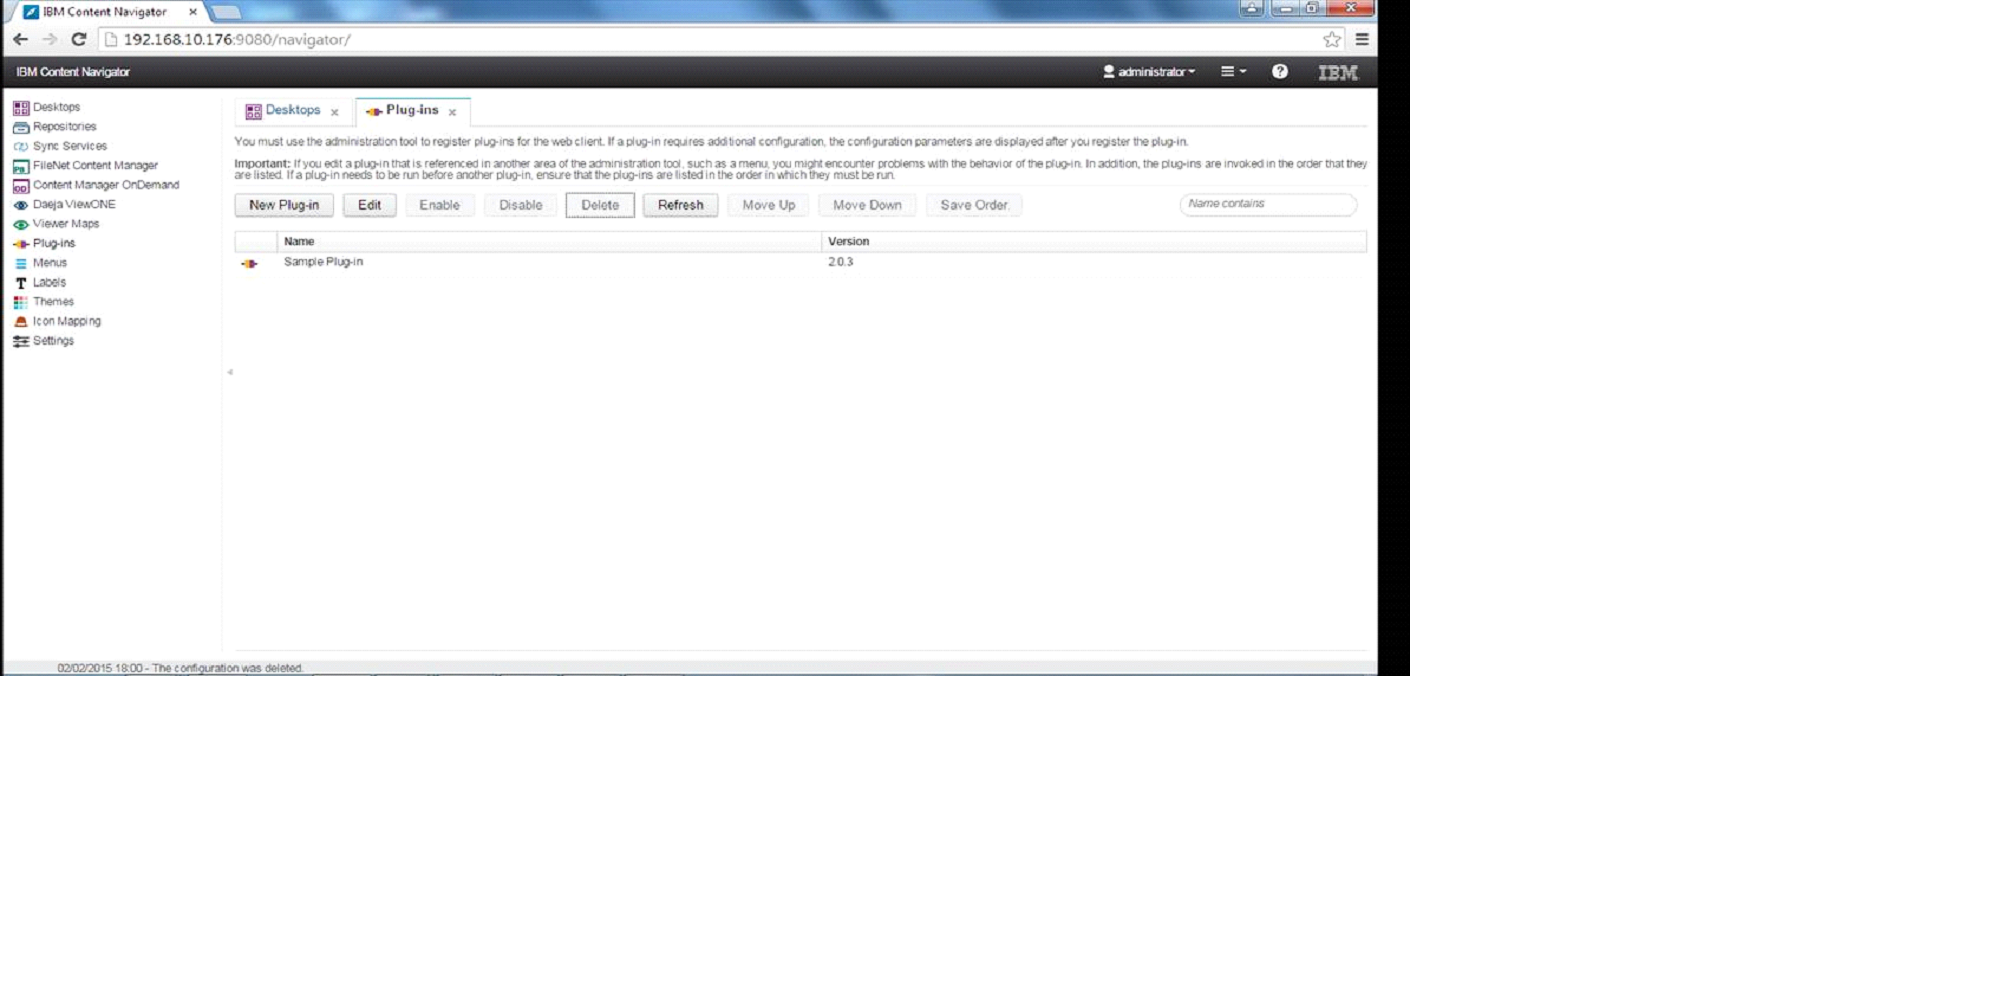Click the FileNet Content Manager icon

(x=20, y=166)
